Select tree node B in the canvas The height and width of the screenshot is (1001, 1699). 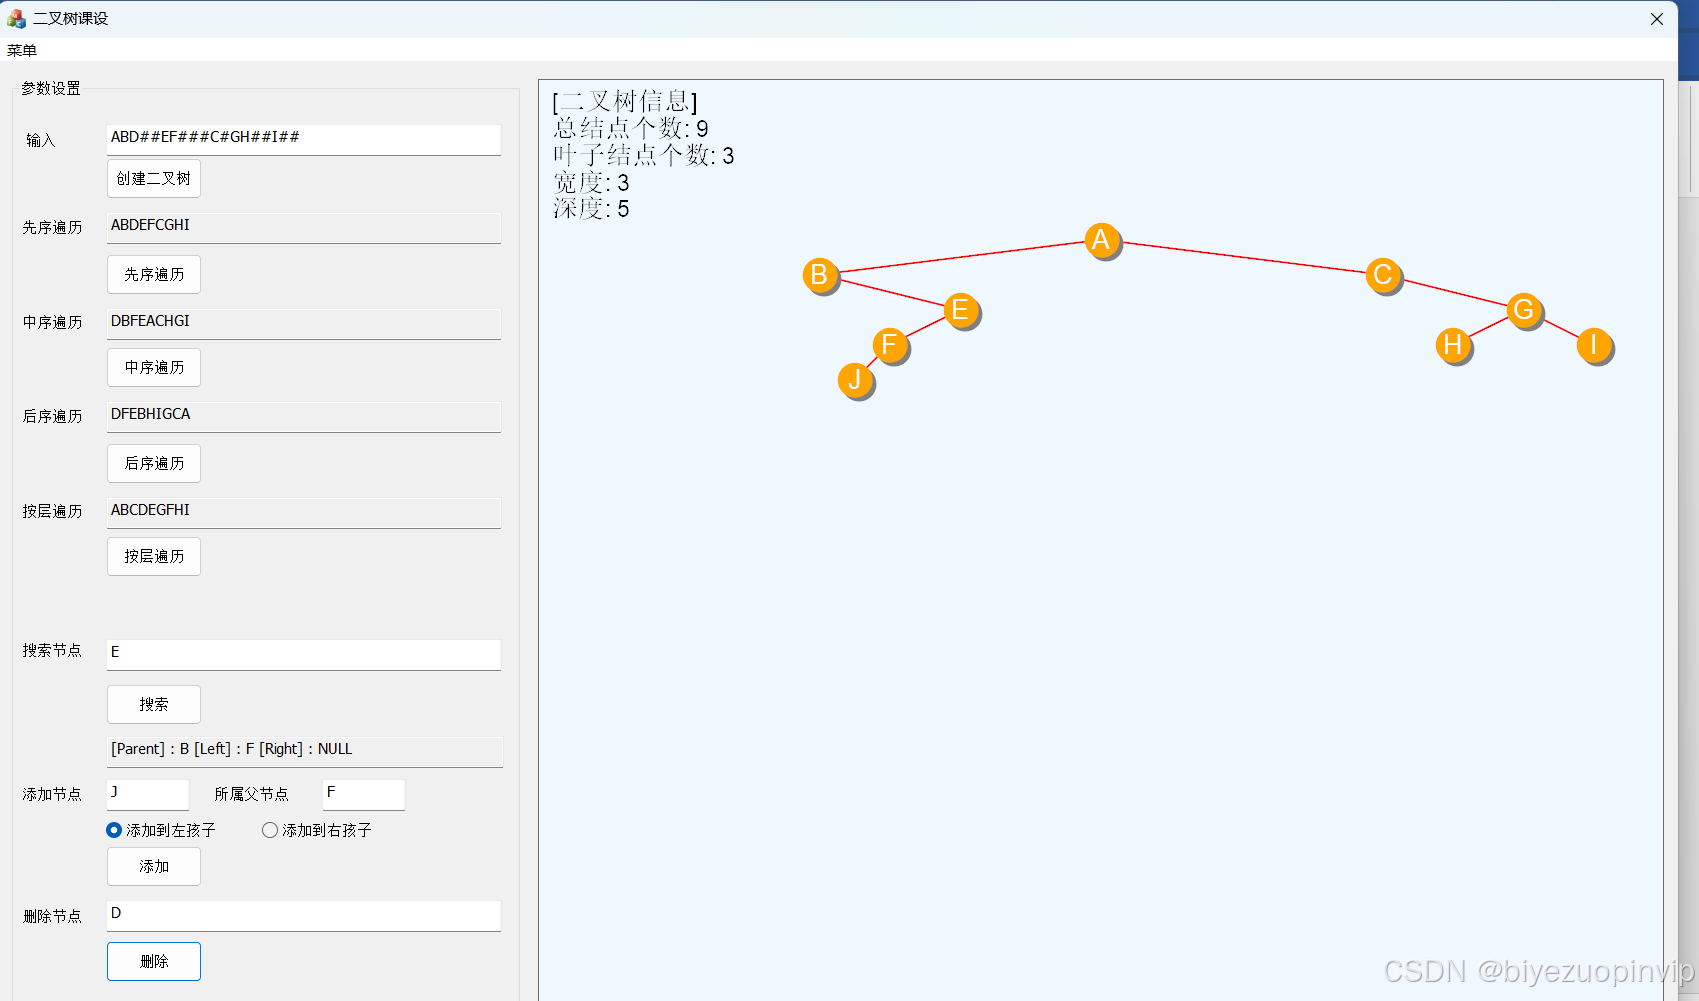tap(820, 274)
